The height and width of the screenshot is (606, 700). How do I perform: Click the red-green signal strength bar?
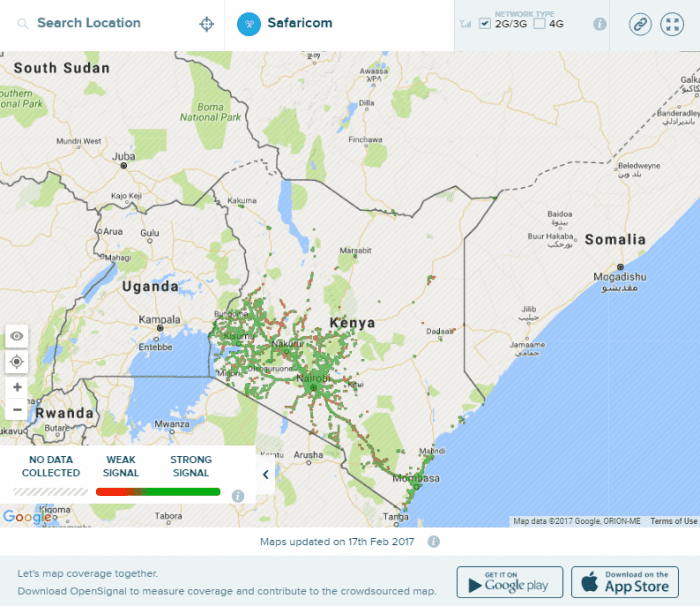click(x=157, y=492)
